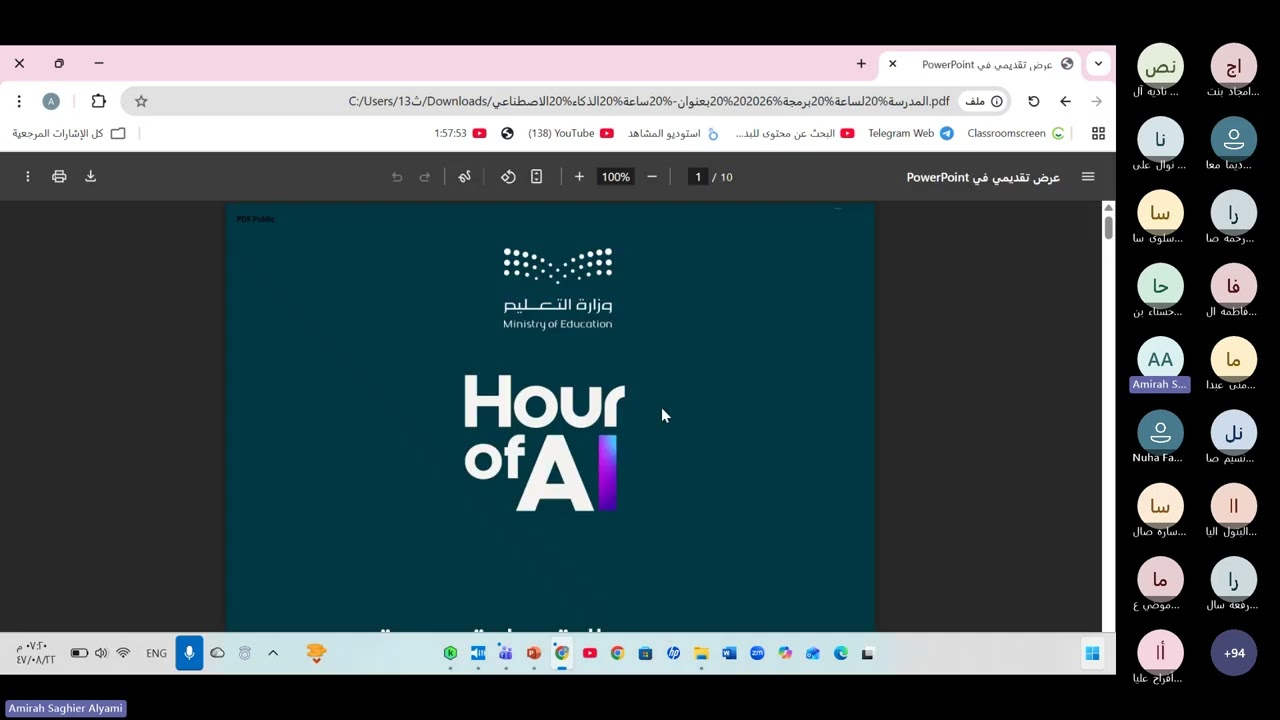Open volume control speaker icon
The image size is (1280, 720).
(x=101, y=653)
